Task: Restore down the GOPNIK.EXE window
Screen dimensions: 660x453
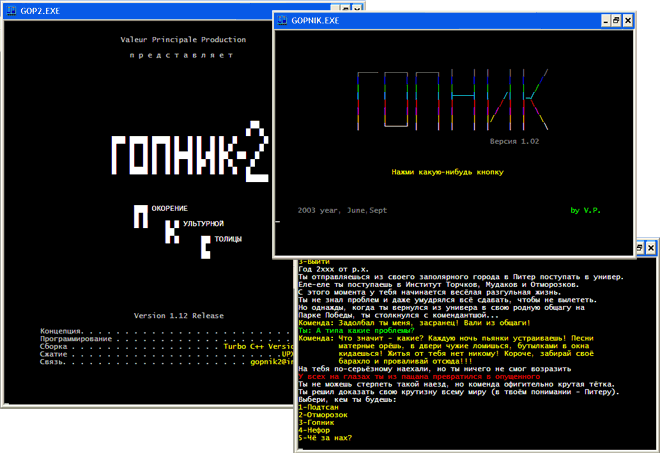Action: tap(616, 20)
